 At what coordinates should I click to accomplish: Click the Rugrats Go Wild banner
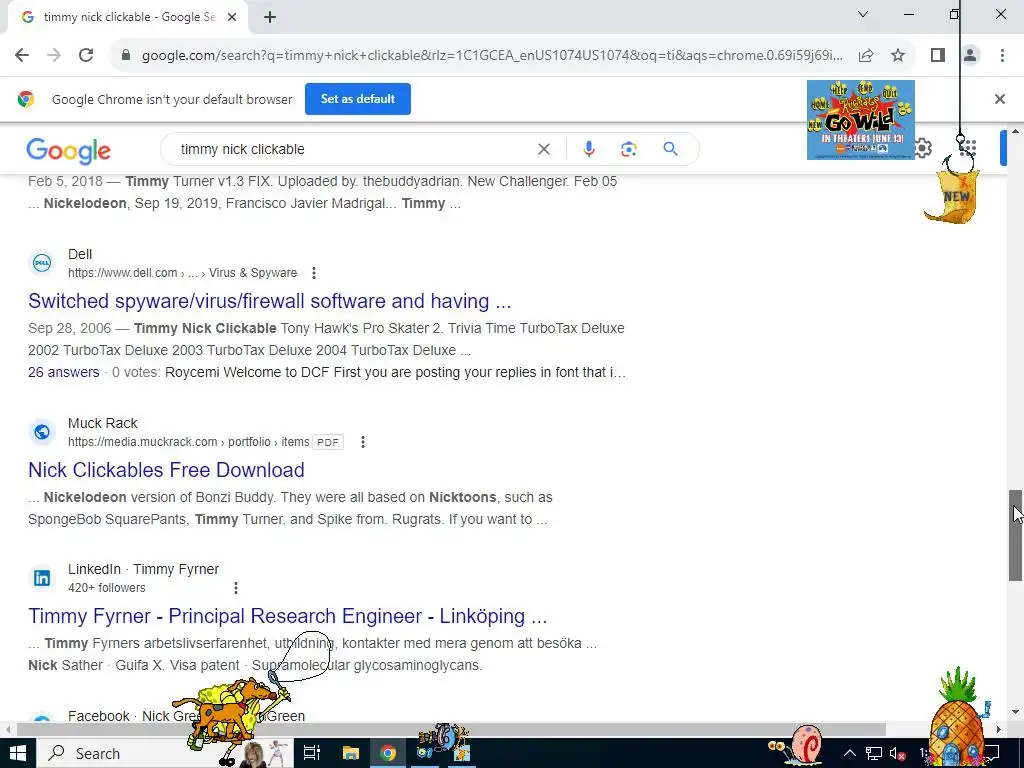(861, 120)
